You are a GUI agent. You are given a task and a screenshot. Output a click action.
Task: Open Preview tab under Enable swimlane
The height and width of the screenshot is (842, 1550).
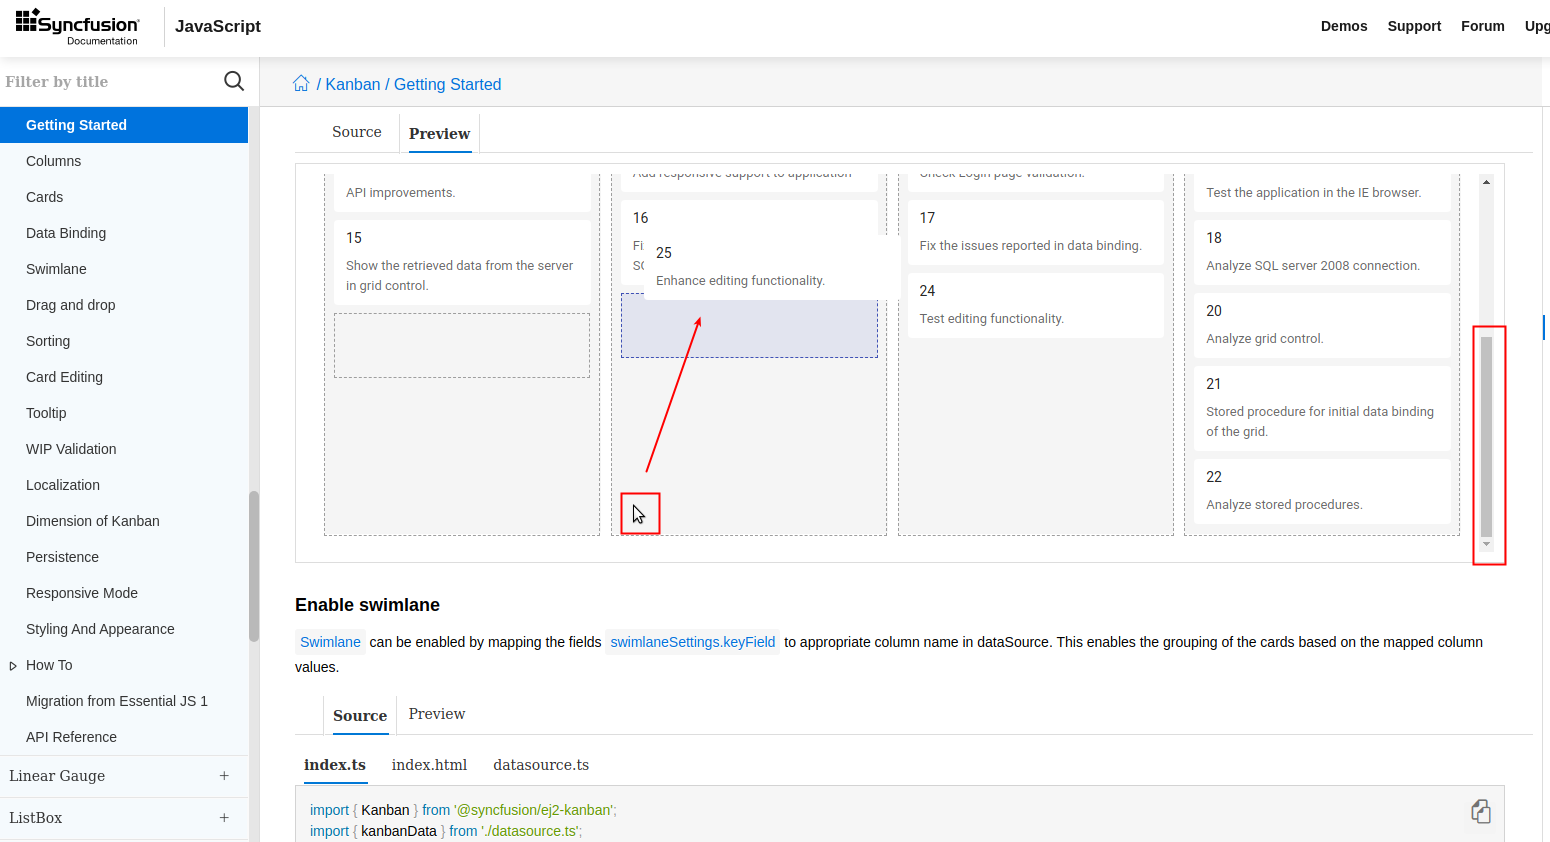[x=437, y=714]
